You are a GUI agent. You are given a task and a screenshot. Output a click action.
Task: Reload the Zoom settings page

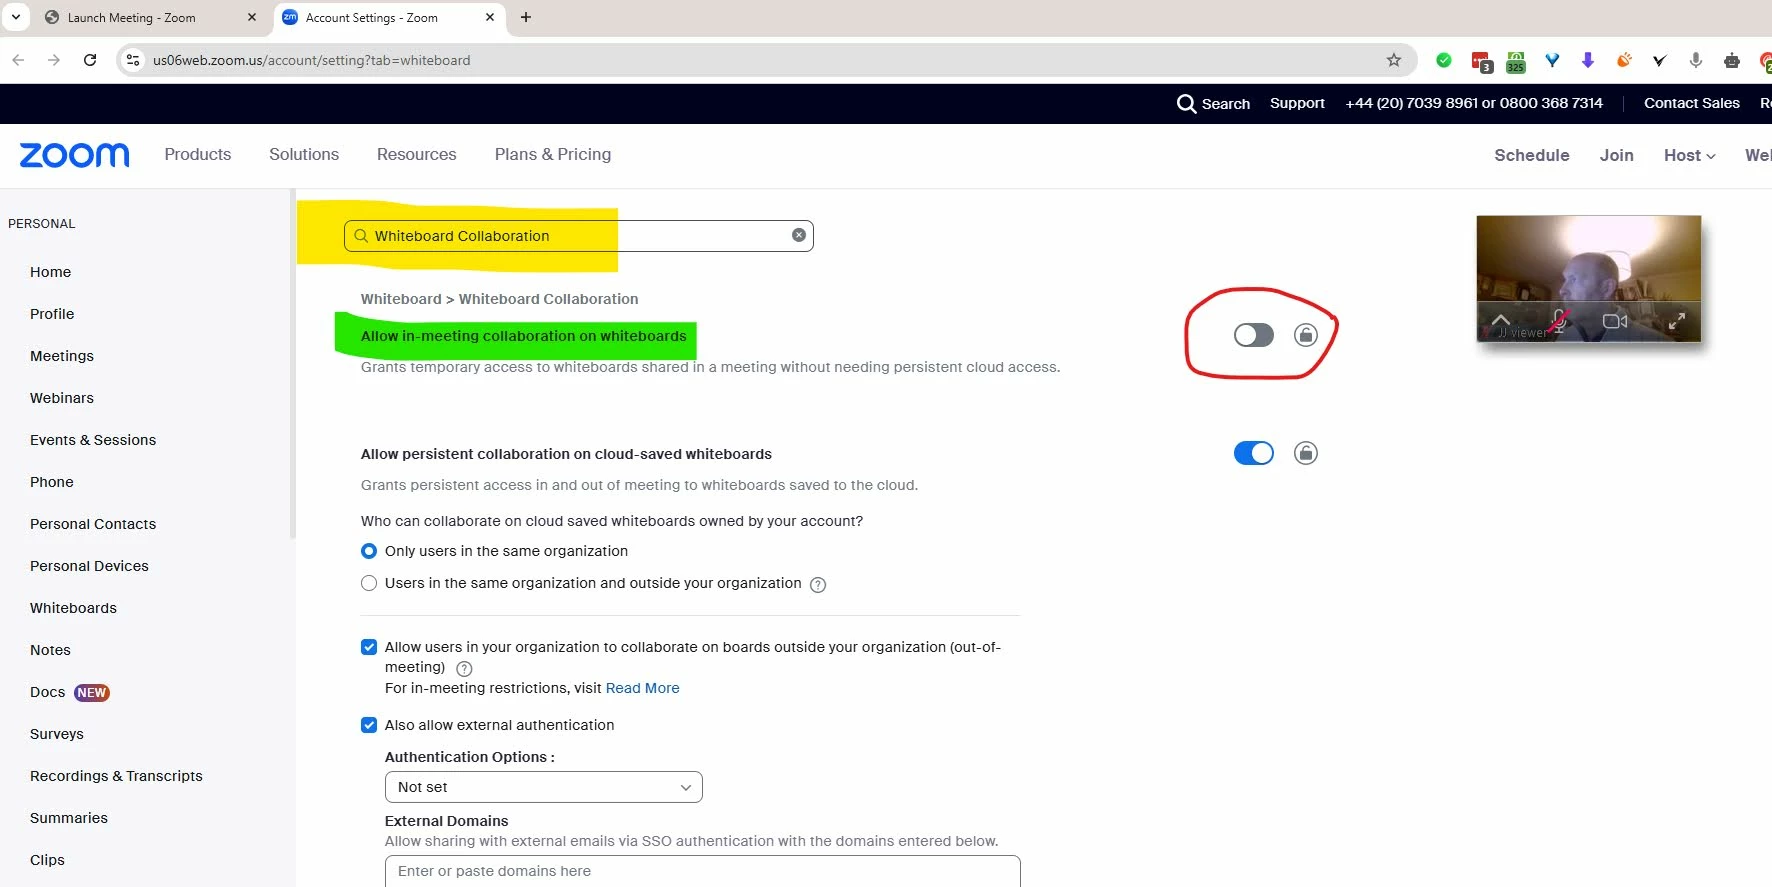point(90,60)
